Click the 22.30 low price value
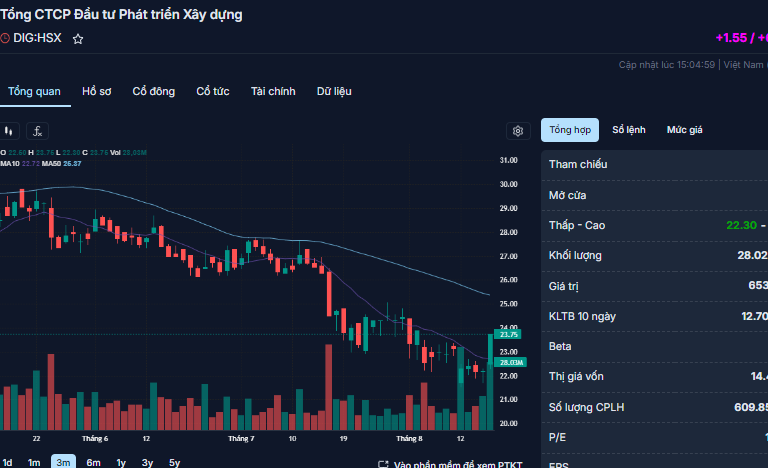768x468 pixels. click(741, 225)
